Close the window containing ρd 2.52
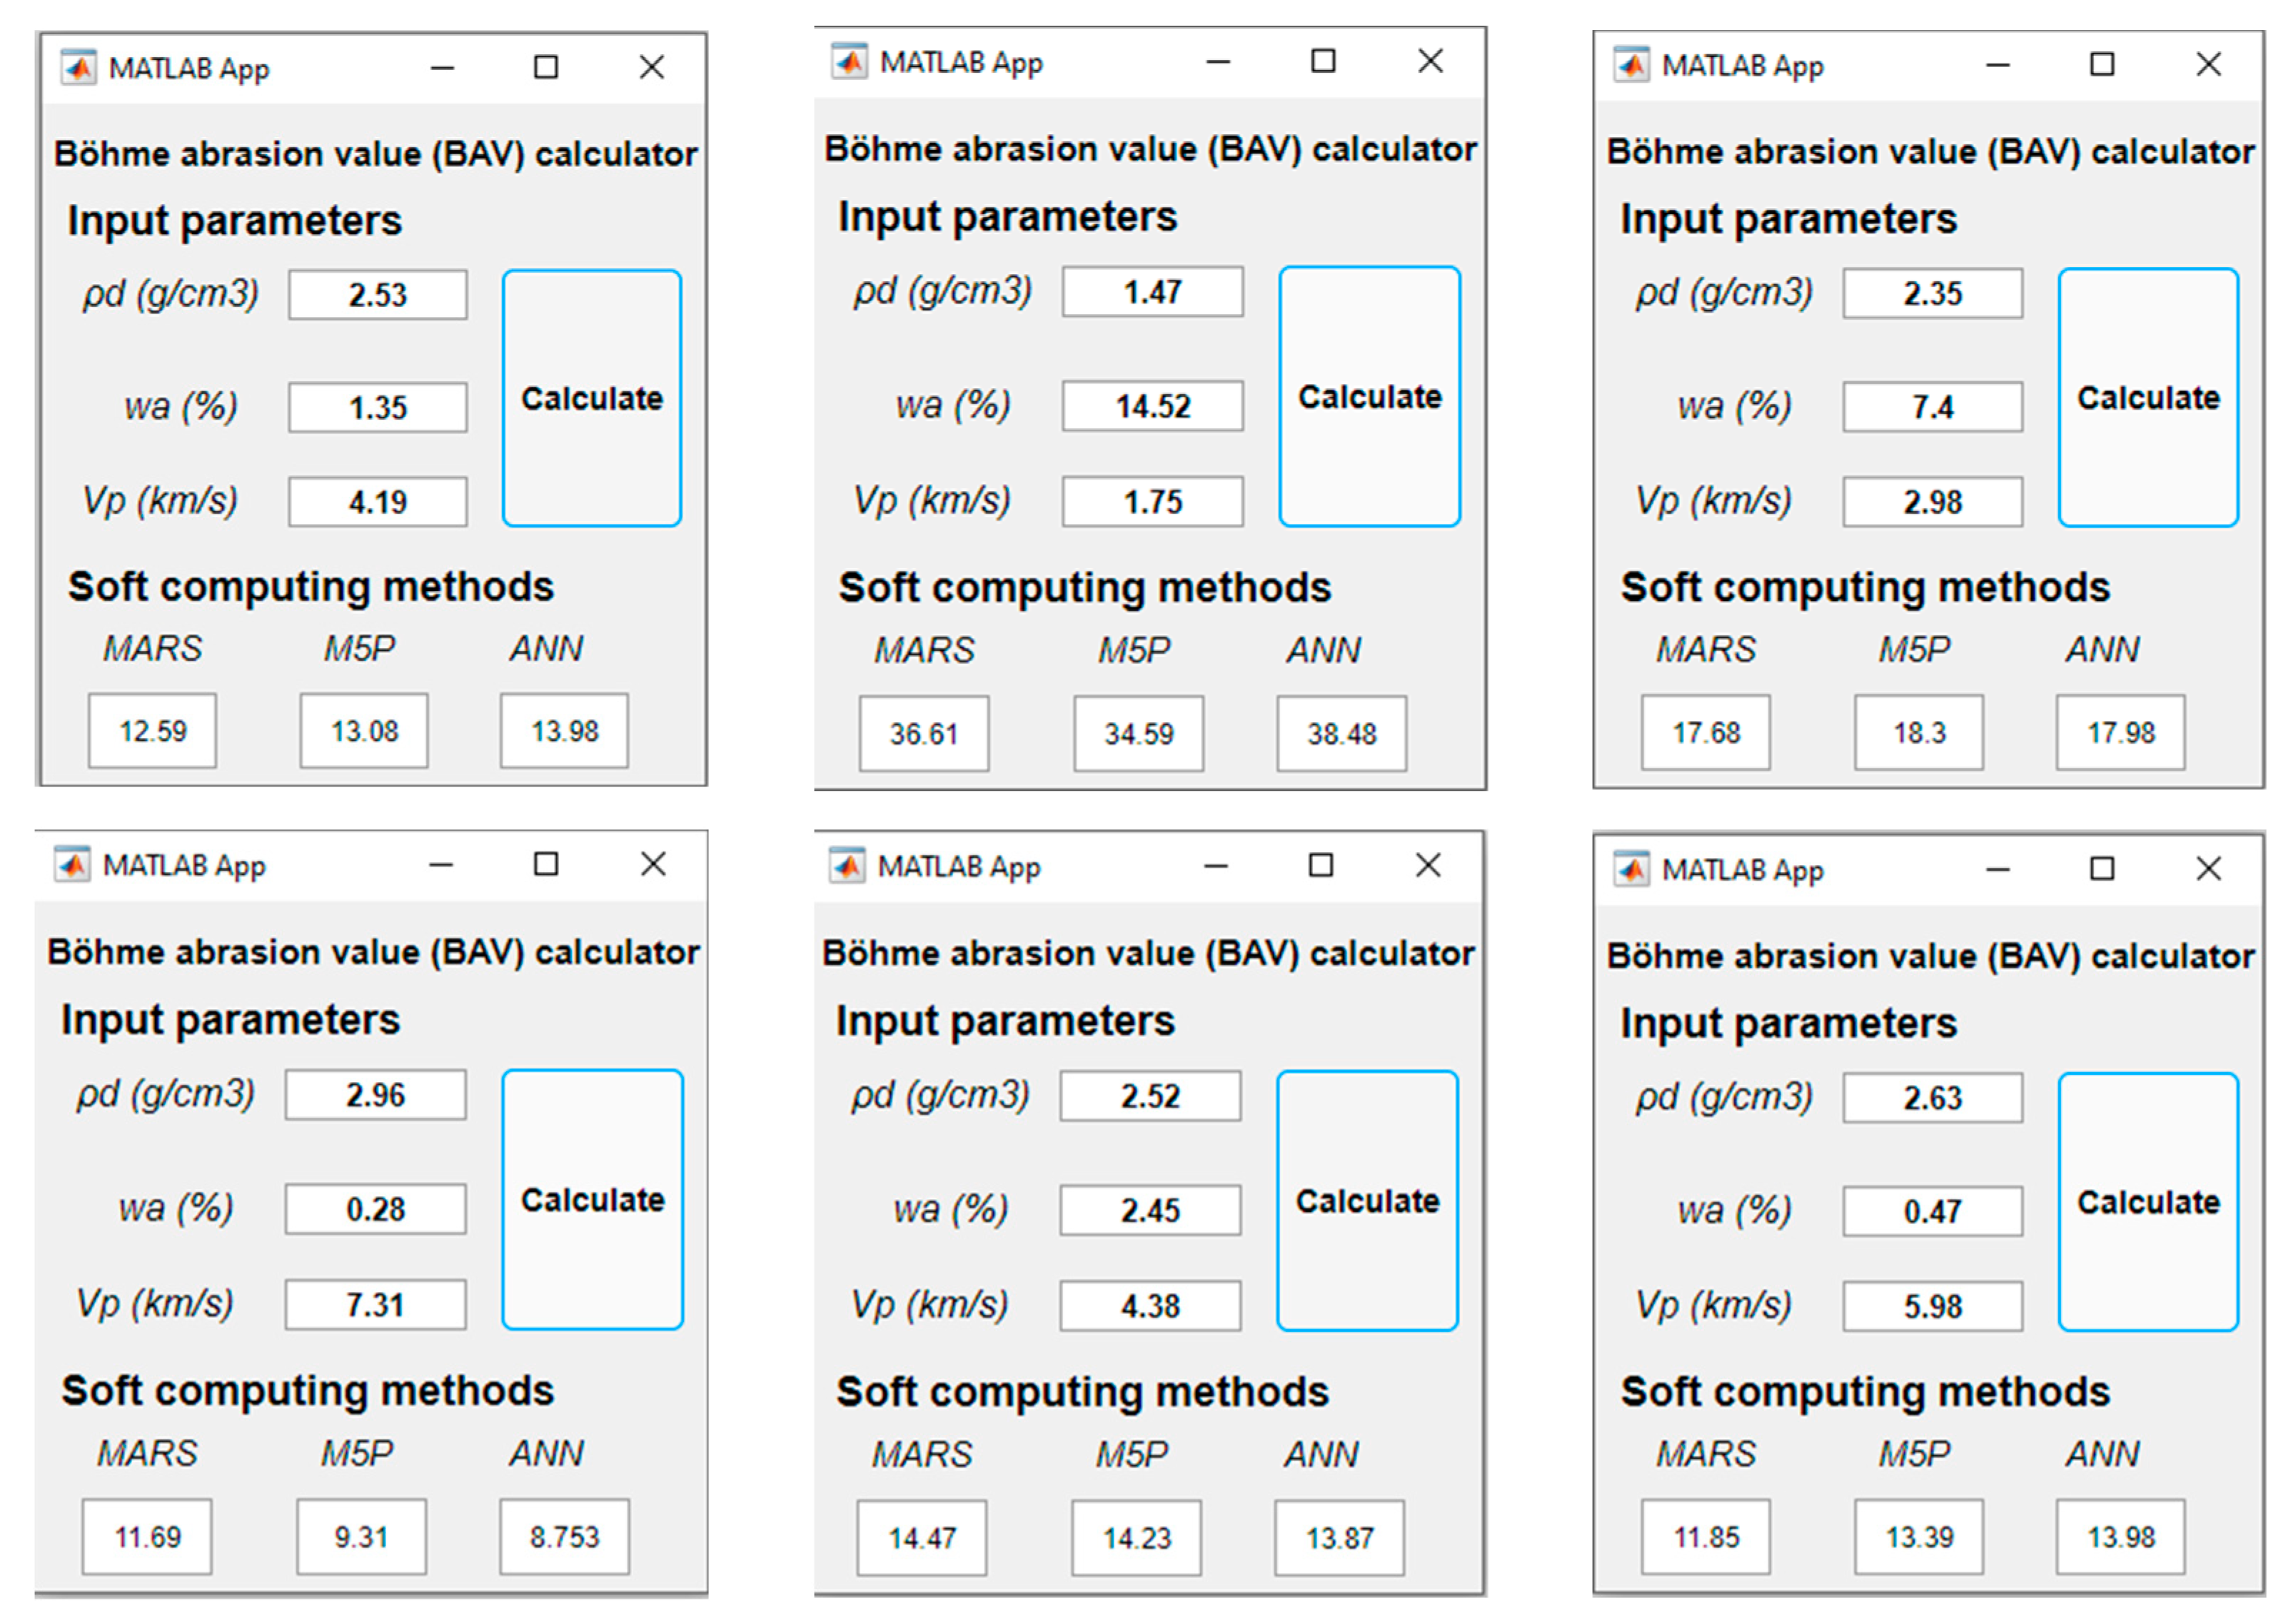 (1428, 865)
